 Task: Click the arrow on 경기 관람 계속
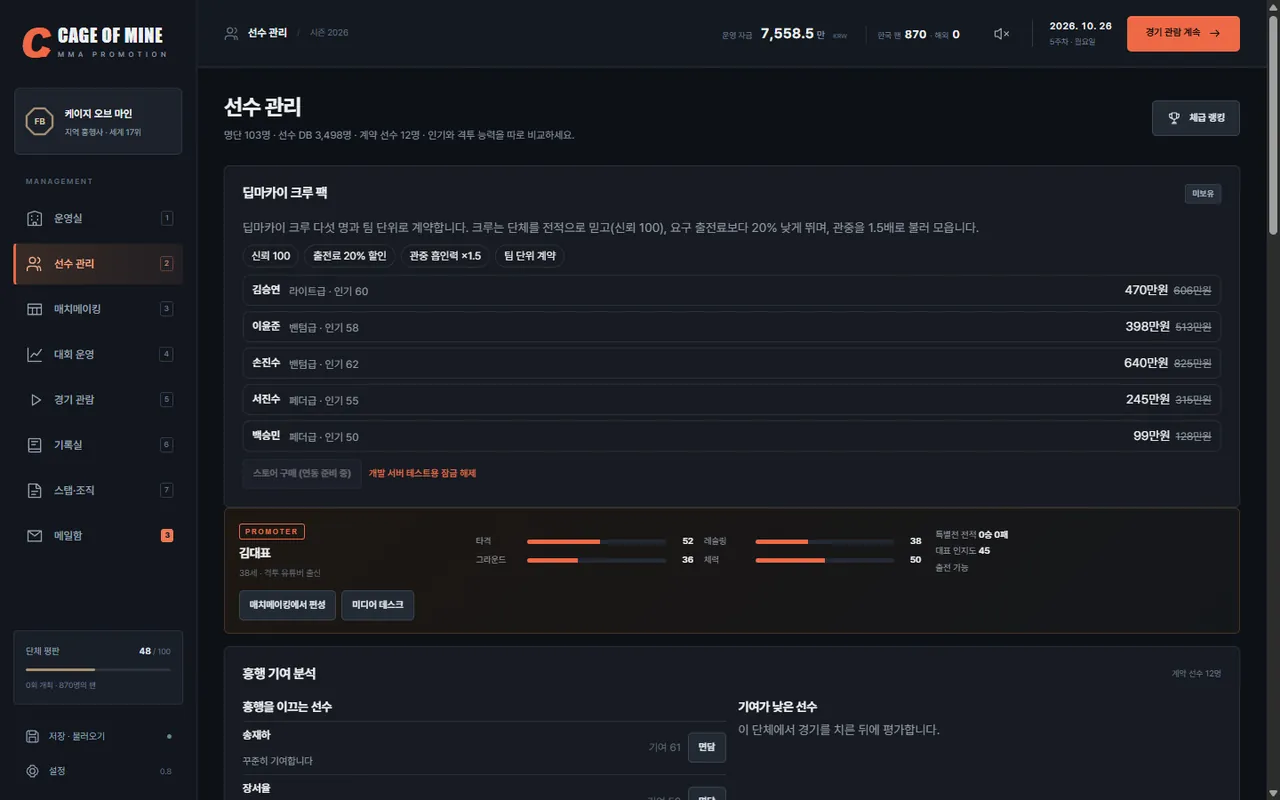tap(1215, 33)
